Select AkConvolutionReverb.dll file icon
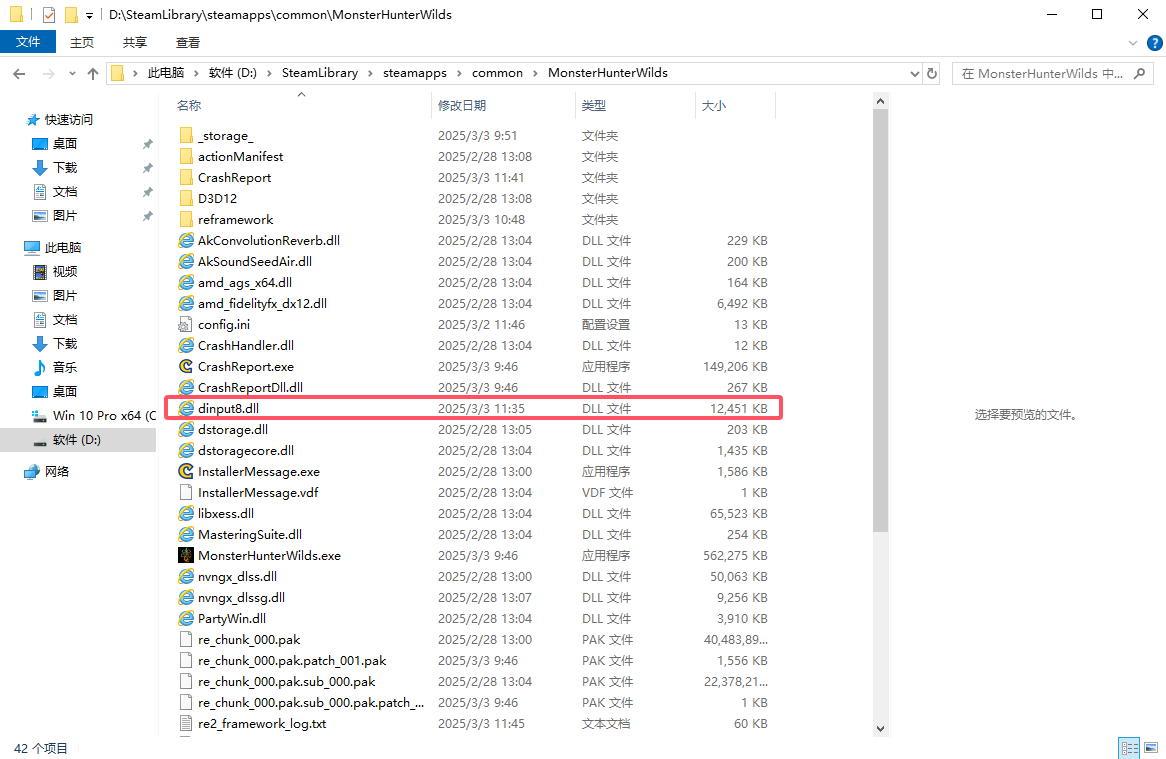 click(x=186, y=240)
